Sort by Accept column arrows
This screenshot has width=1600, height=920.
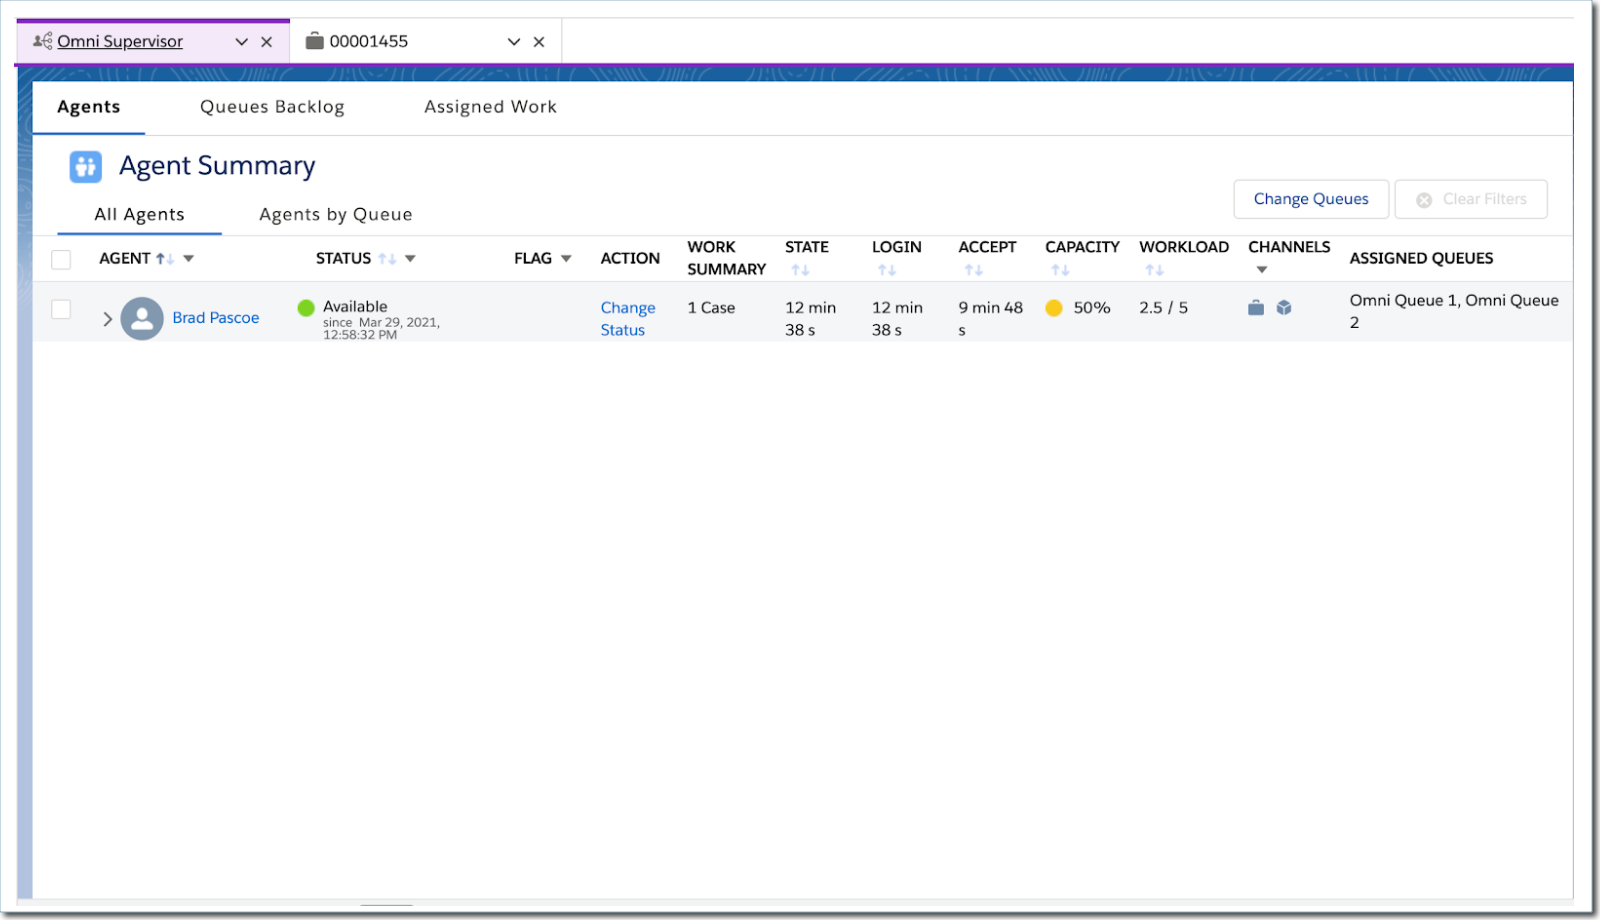tap(974, 270)
